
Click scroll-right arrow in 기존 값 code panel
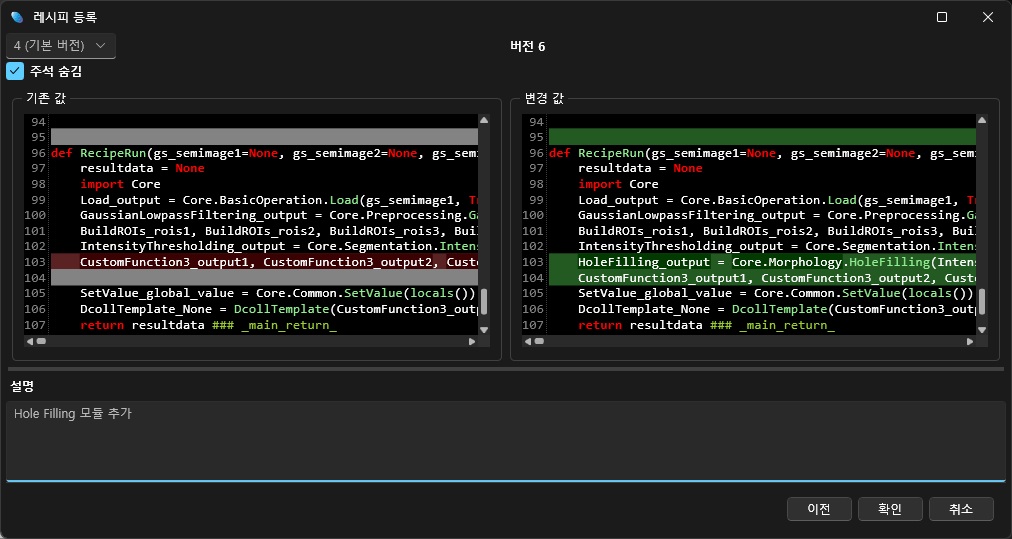472,341
